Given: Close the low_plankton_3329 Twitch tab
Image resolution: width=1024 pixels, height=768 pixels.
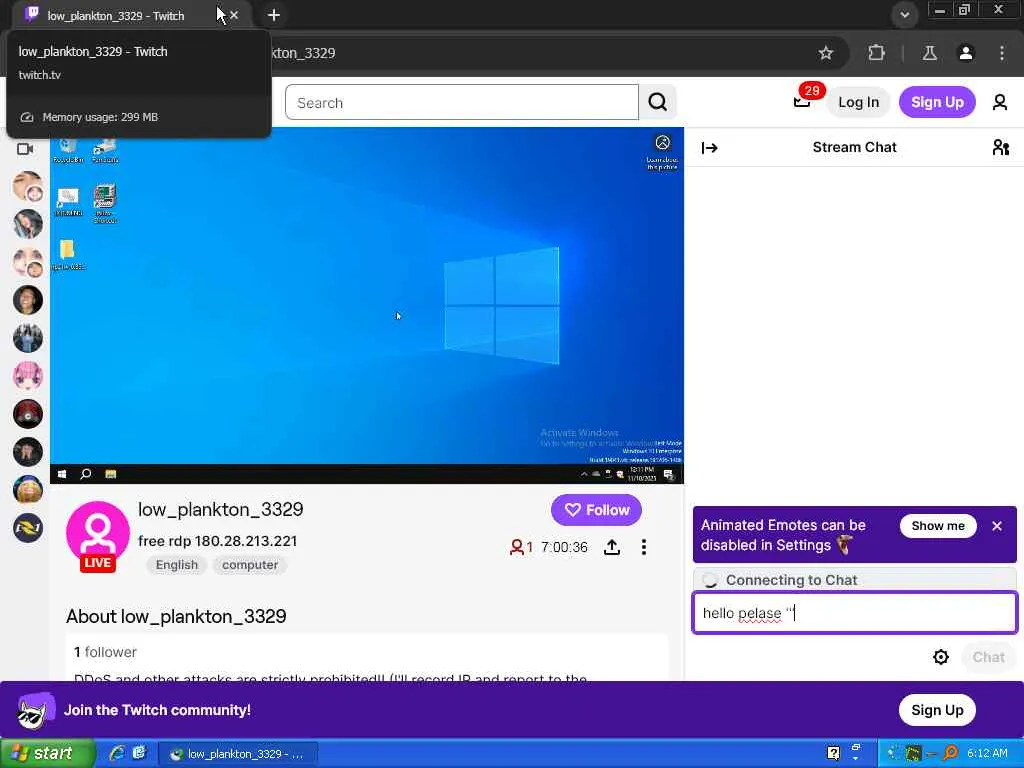Looking at the screenshot, I should pyautogui.click(x=234, y=14).
